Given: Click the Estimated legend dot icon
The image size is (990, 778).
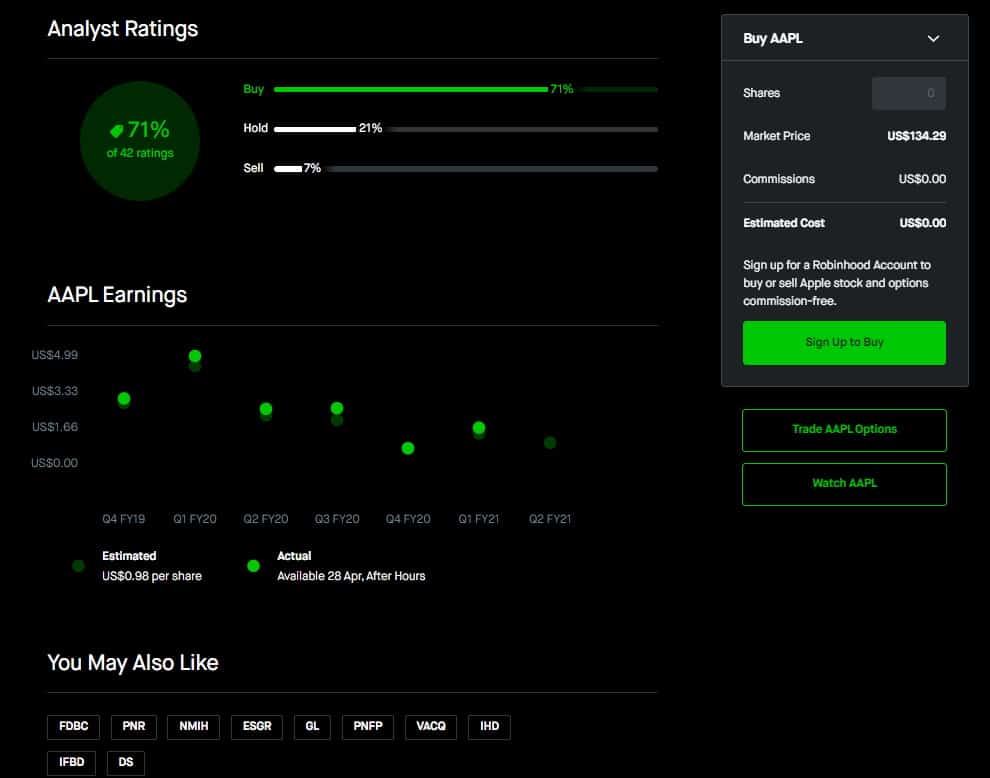Looking at the screenshot, I should [78, 566].
